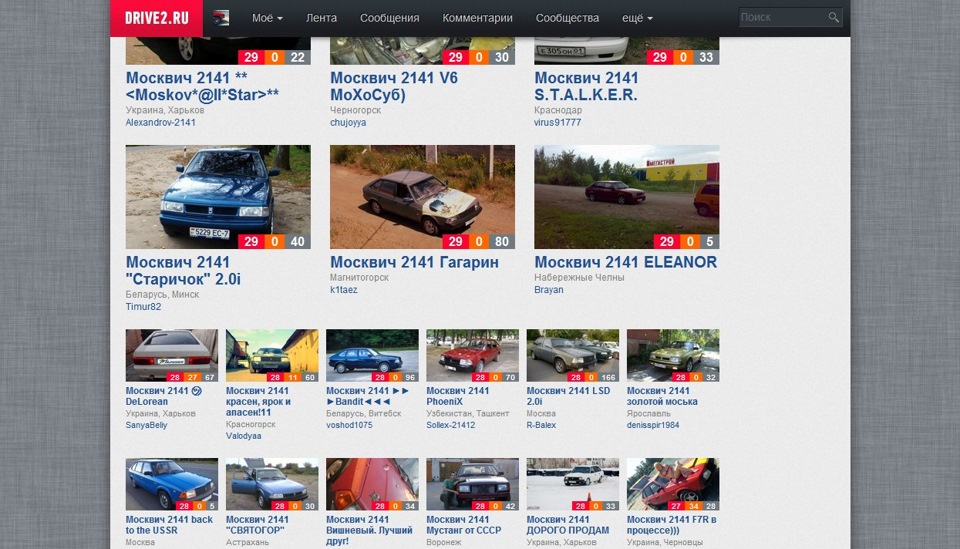The image size is (960, 549).
Task: Expand the Моё dropdown menu
Action: 267,18
